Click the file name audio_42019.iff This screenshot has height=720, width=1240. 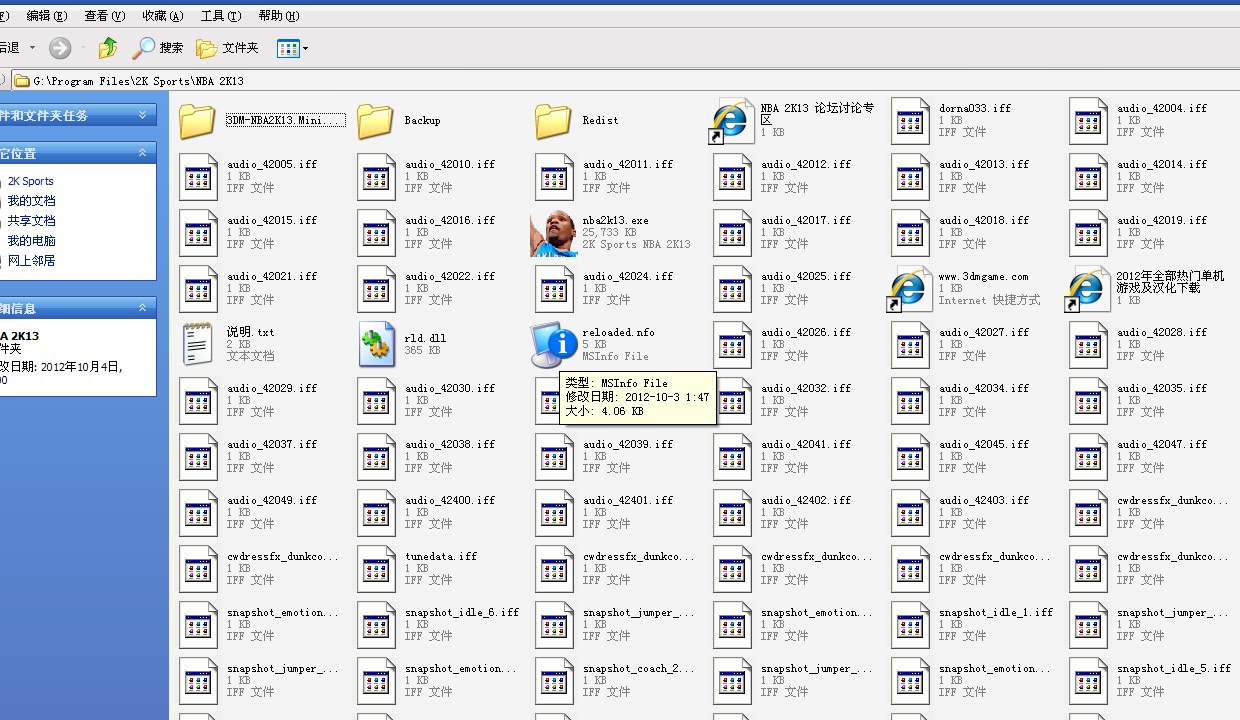click(x=1162, y=220)
